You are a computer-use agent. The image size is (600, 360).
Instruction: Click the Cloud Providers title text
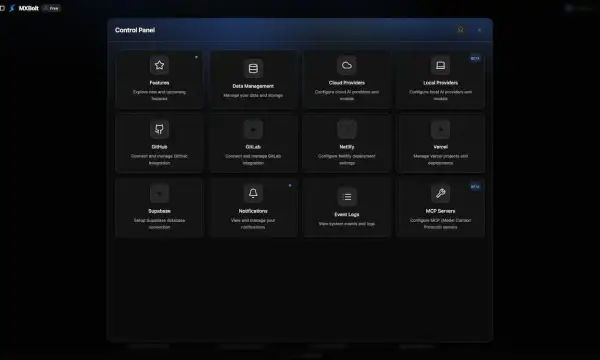(347, 83)
